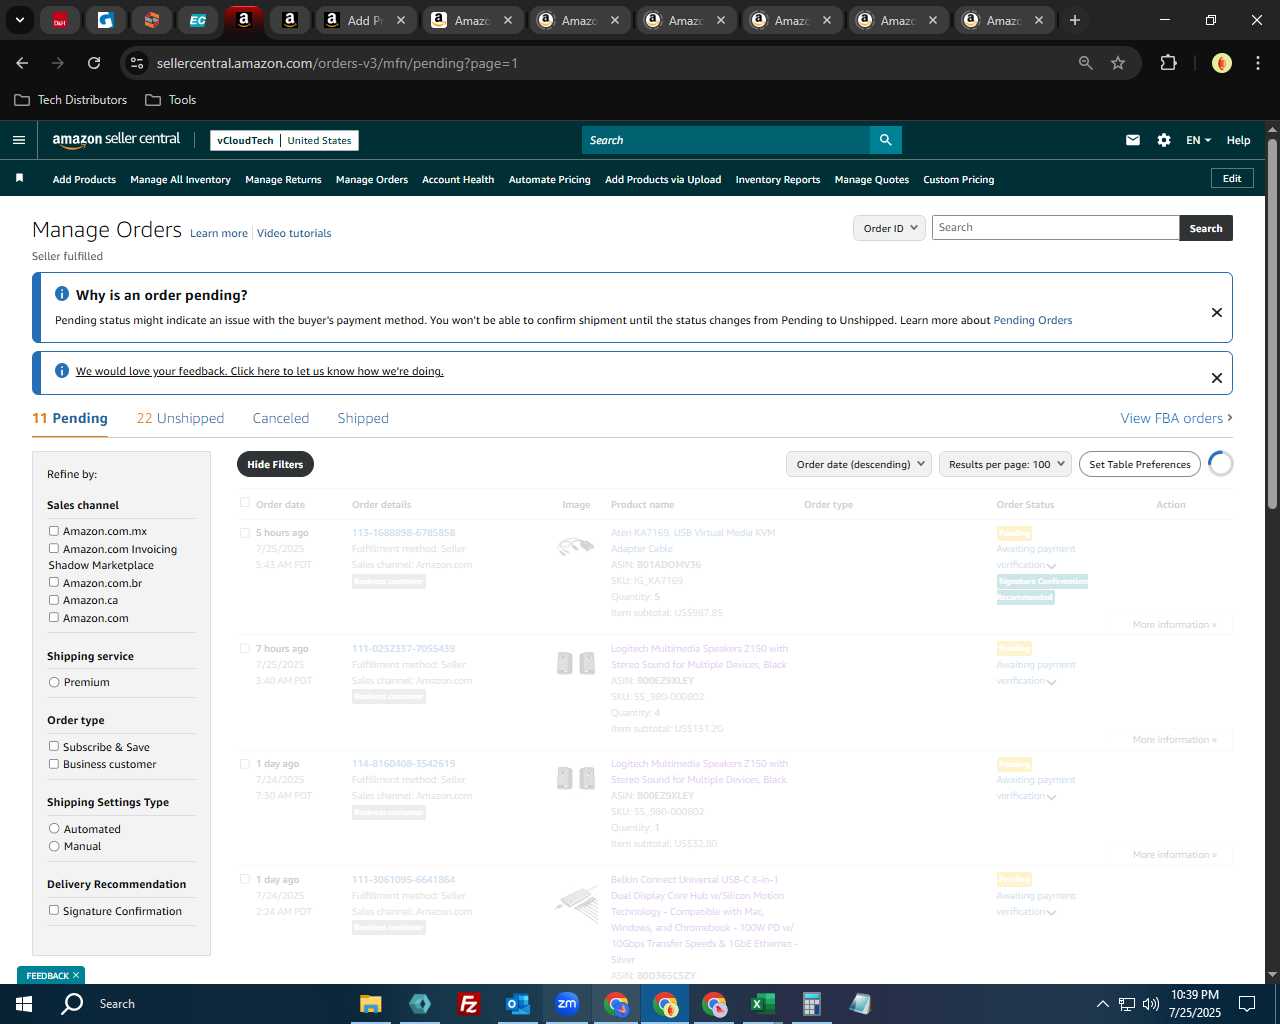Open a new browser tab
The height and width of the screenshot is (1024, 1280).
pos(1075,20)
